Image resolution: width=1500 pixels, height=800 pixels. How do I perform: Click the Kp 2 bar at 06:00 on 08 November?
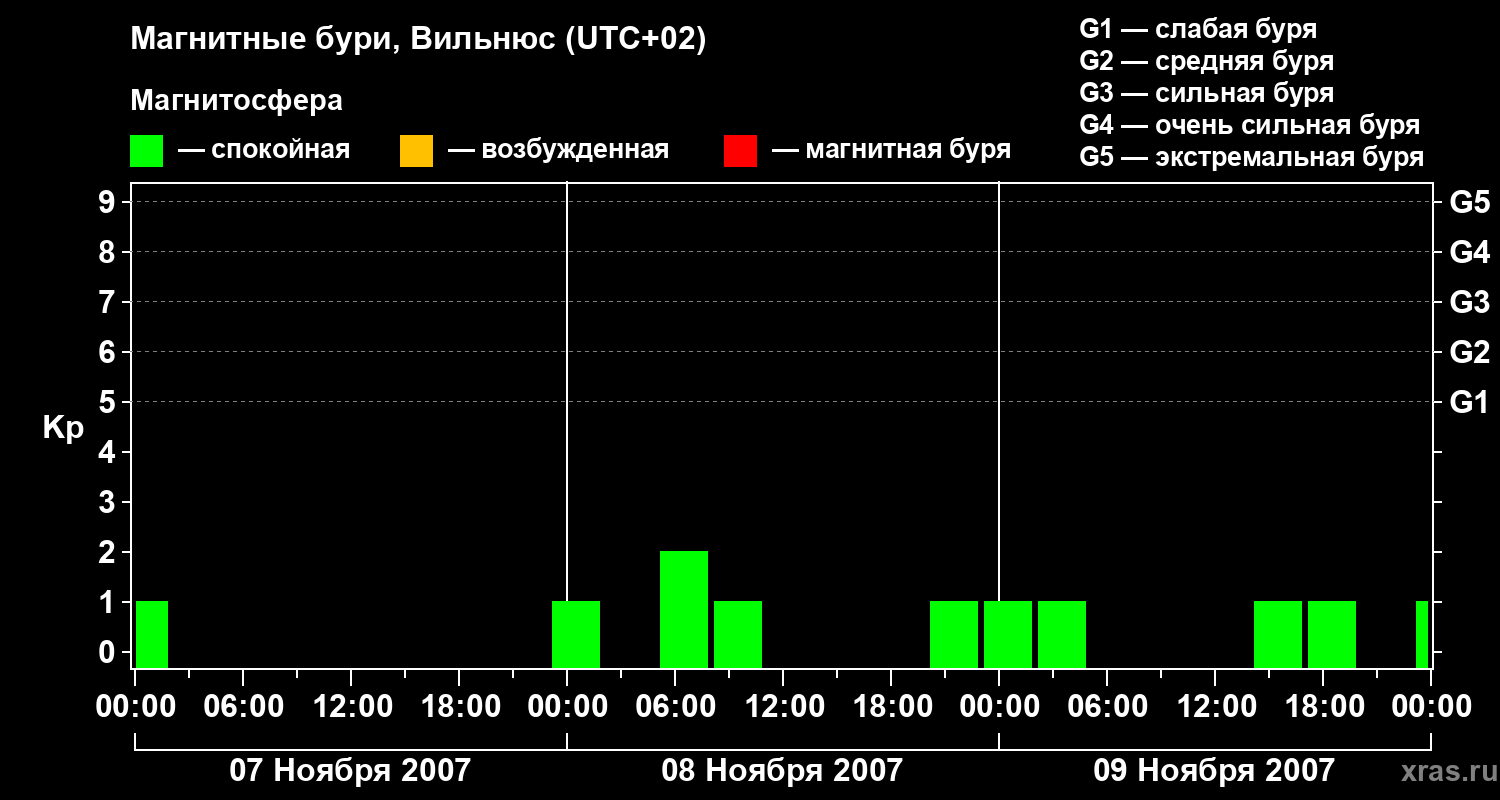tap(684, 609)
